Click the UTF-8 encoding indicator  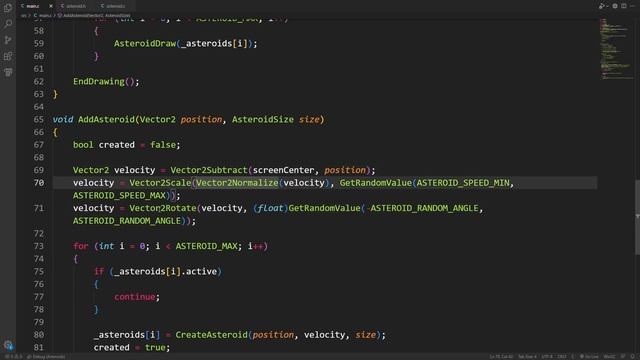(547, 357)
